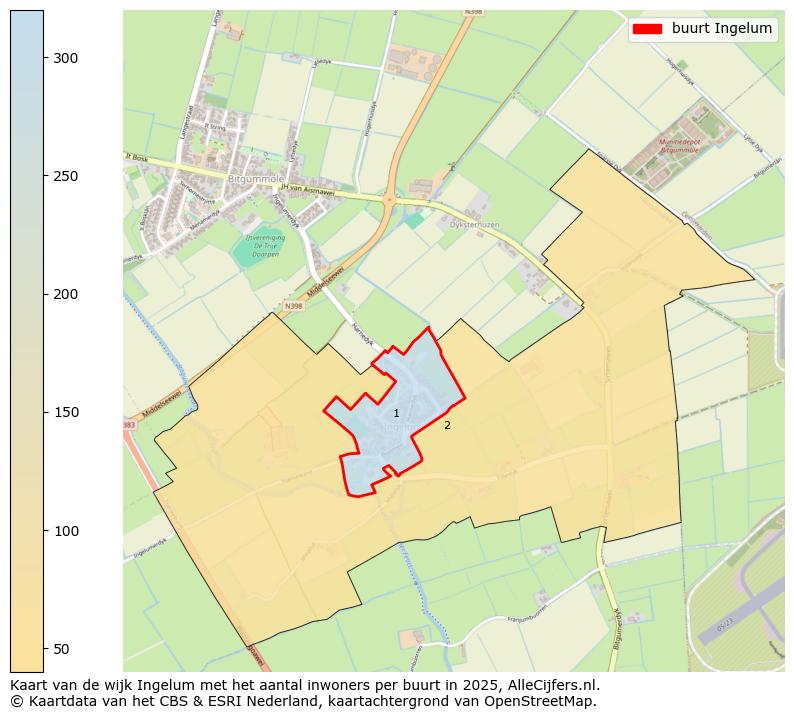
Task: Click the 50 tick on the colorbar
Action: pyautogui.click(x=62, y=648)
